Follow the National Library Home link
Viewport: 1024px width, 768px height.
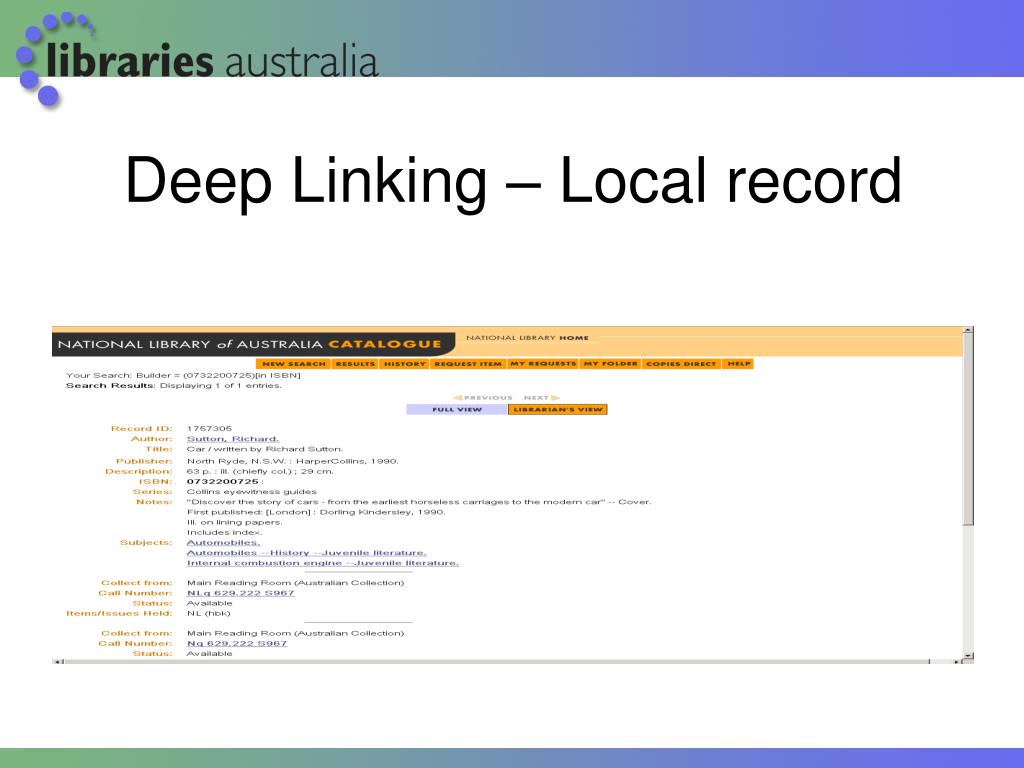(x=527, y=338)
